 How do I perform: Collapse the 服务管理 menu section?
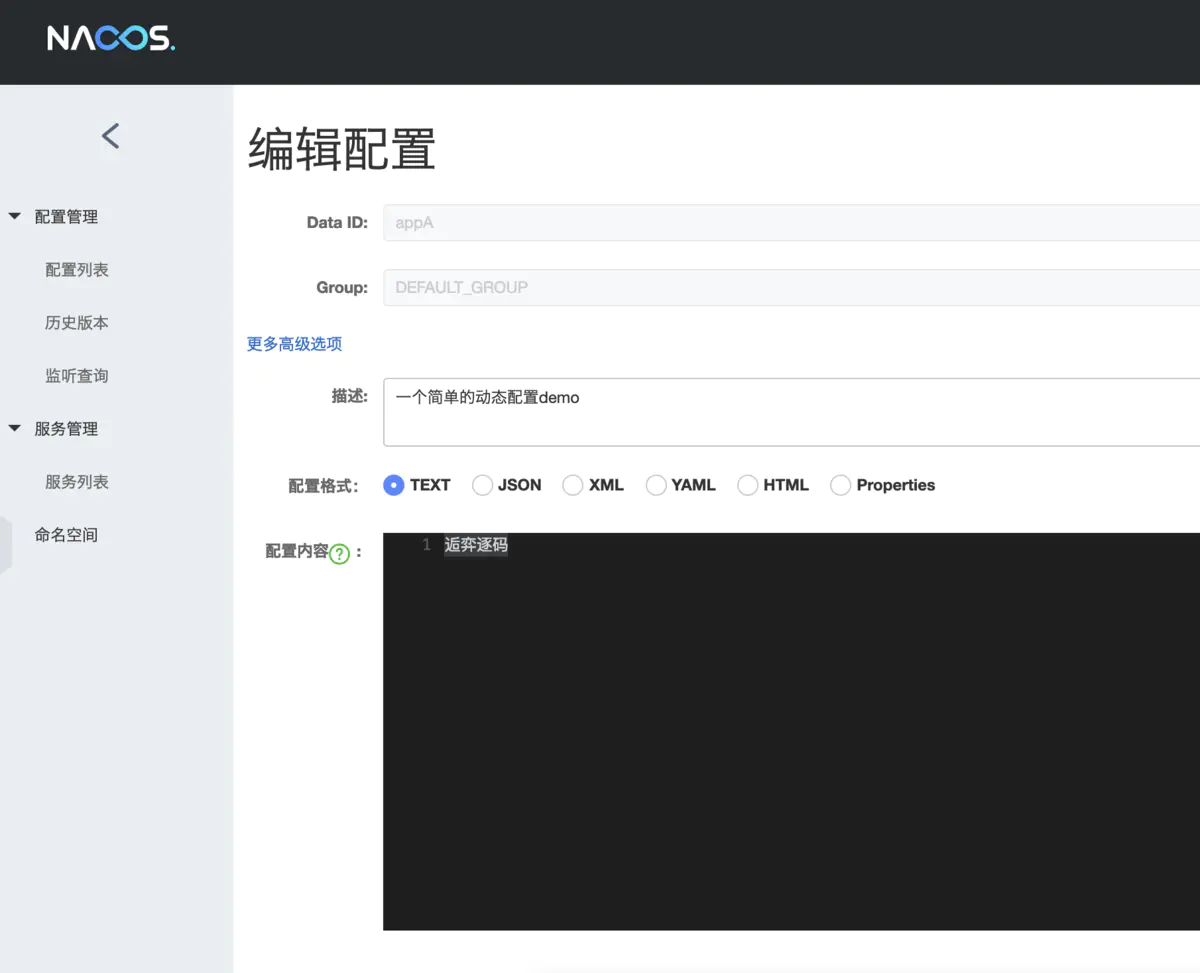click(15, 428)
